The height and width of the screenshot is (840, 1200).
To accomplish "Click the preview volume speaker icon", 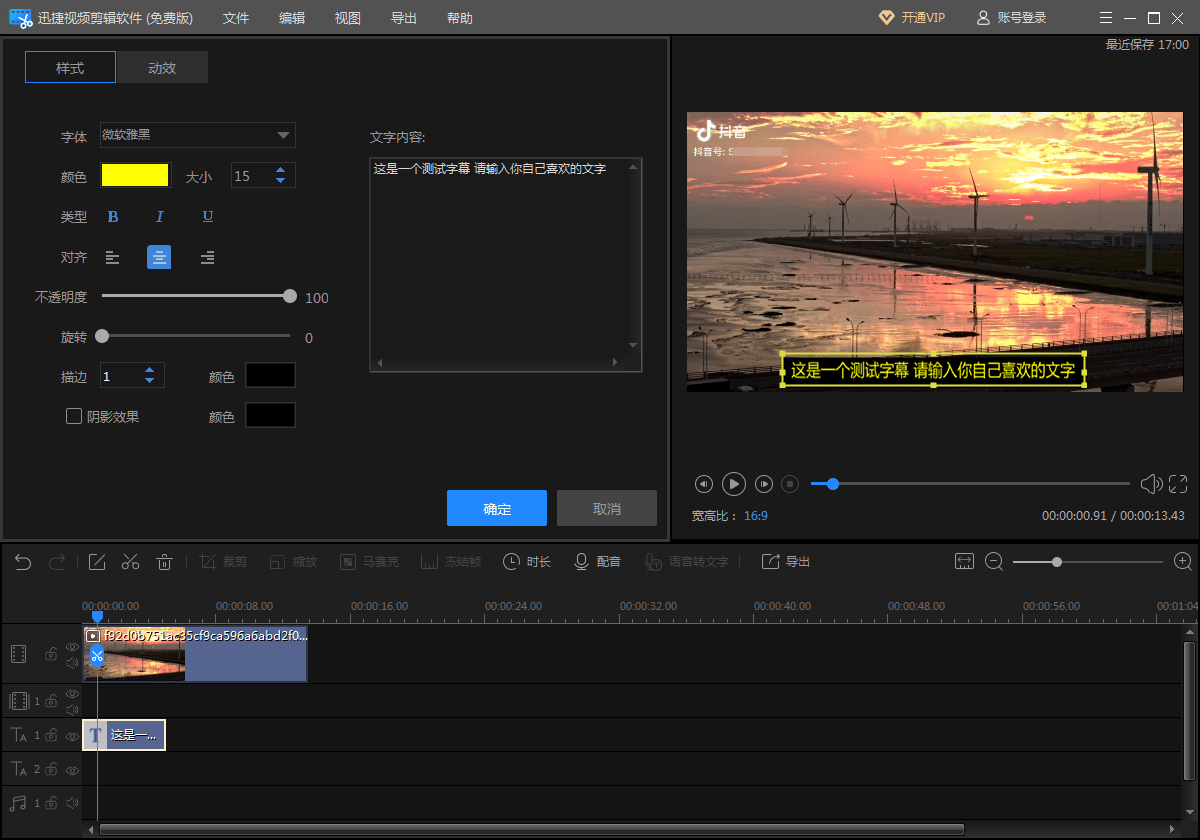I will pos(1150,484).
